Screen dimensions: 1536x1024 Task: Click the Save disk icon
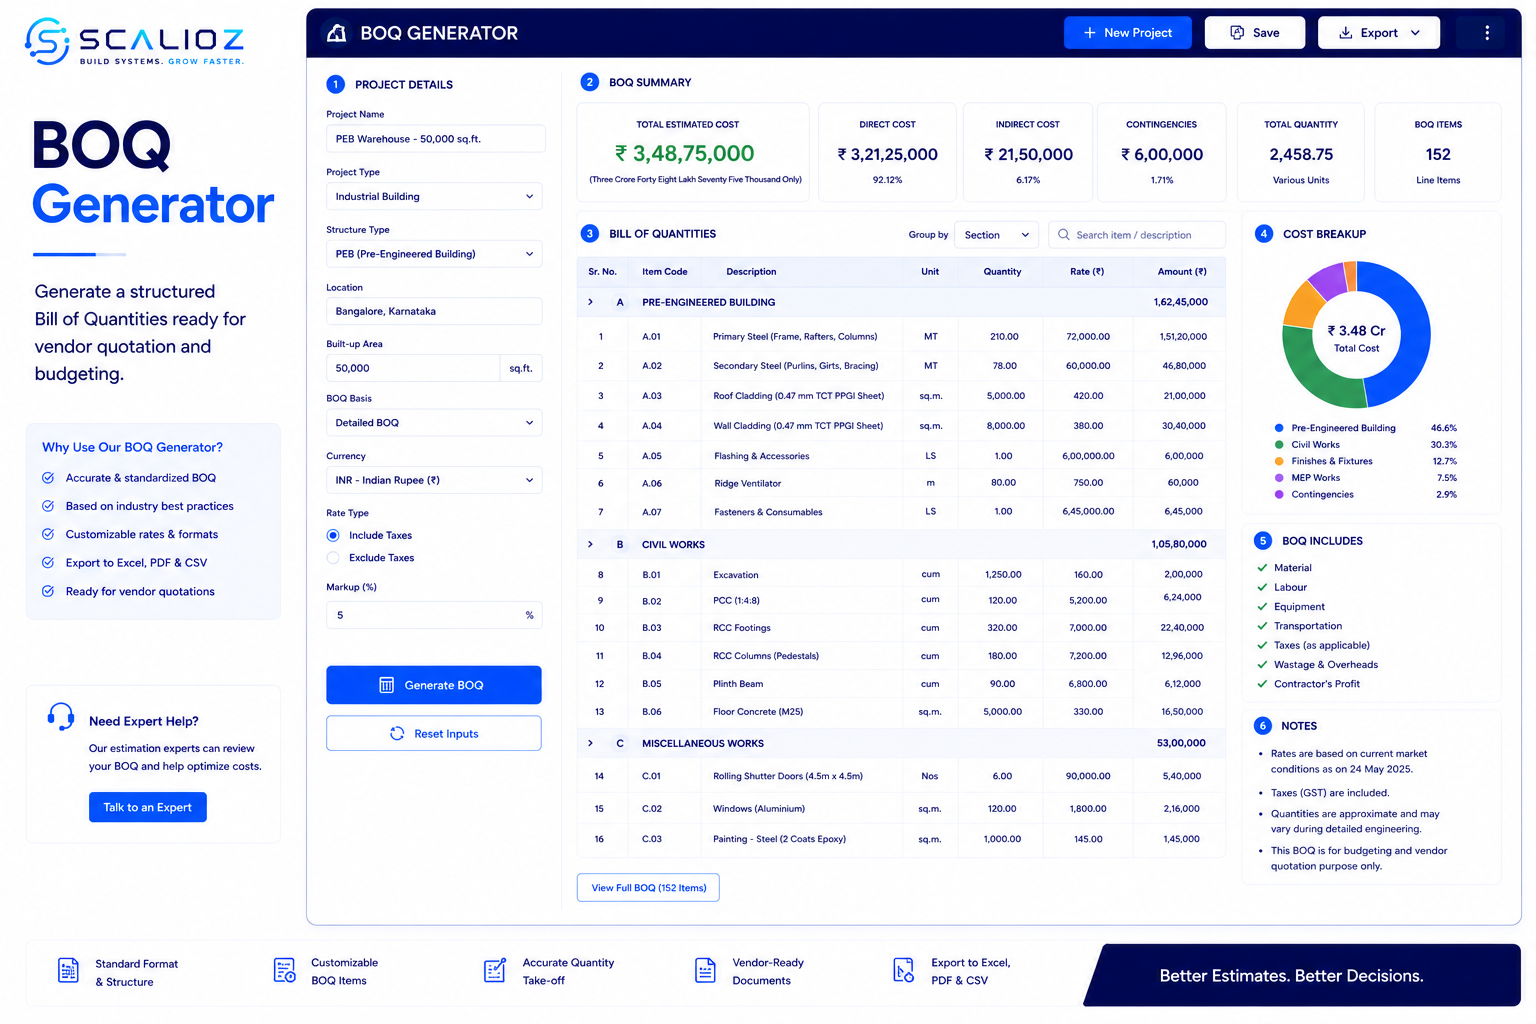1237,33
